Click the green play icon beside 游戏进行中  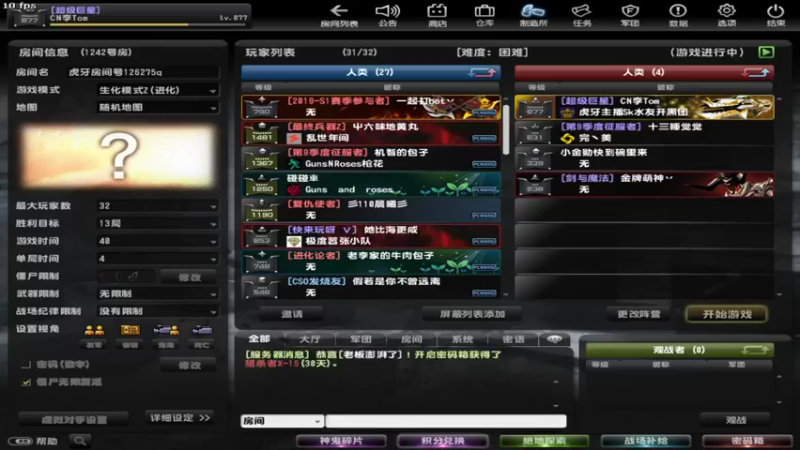pyautogui.click(x=766, y=52)
